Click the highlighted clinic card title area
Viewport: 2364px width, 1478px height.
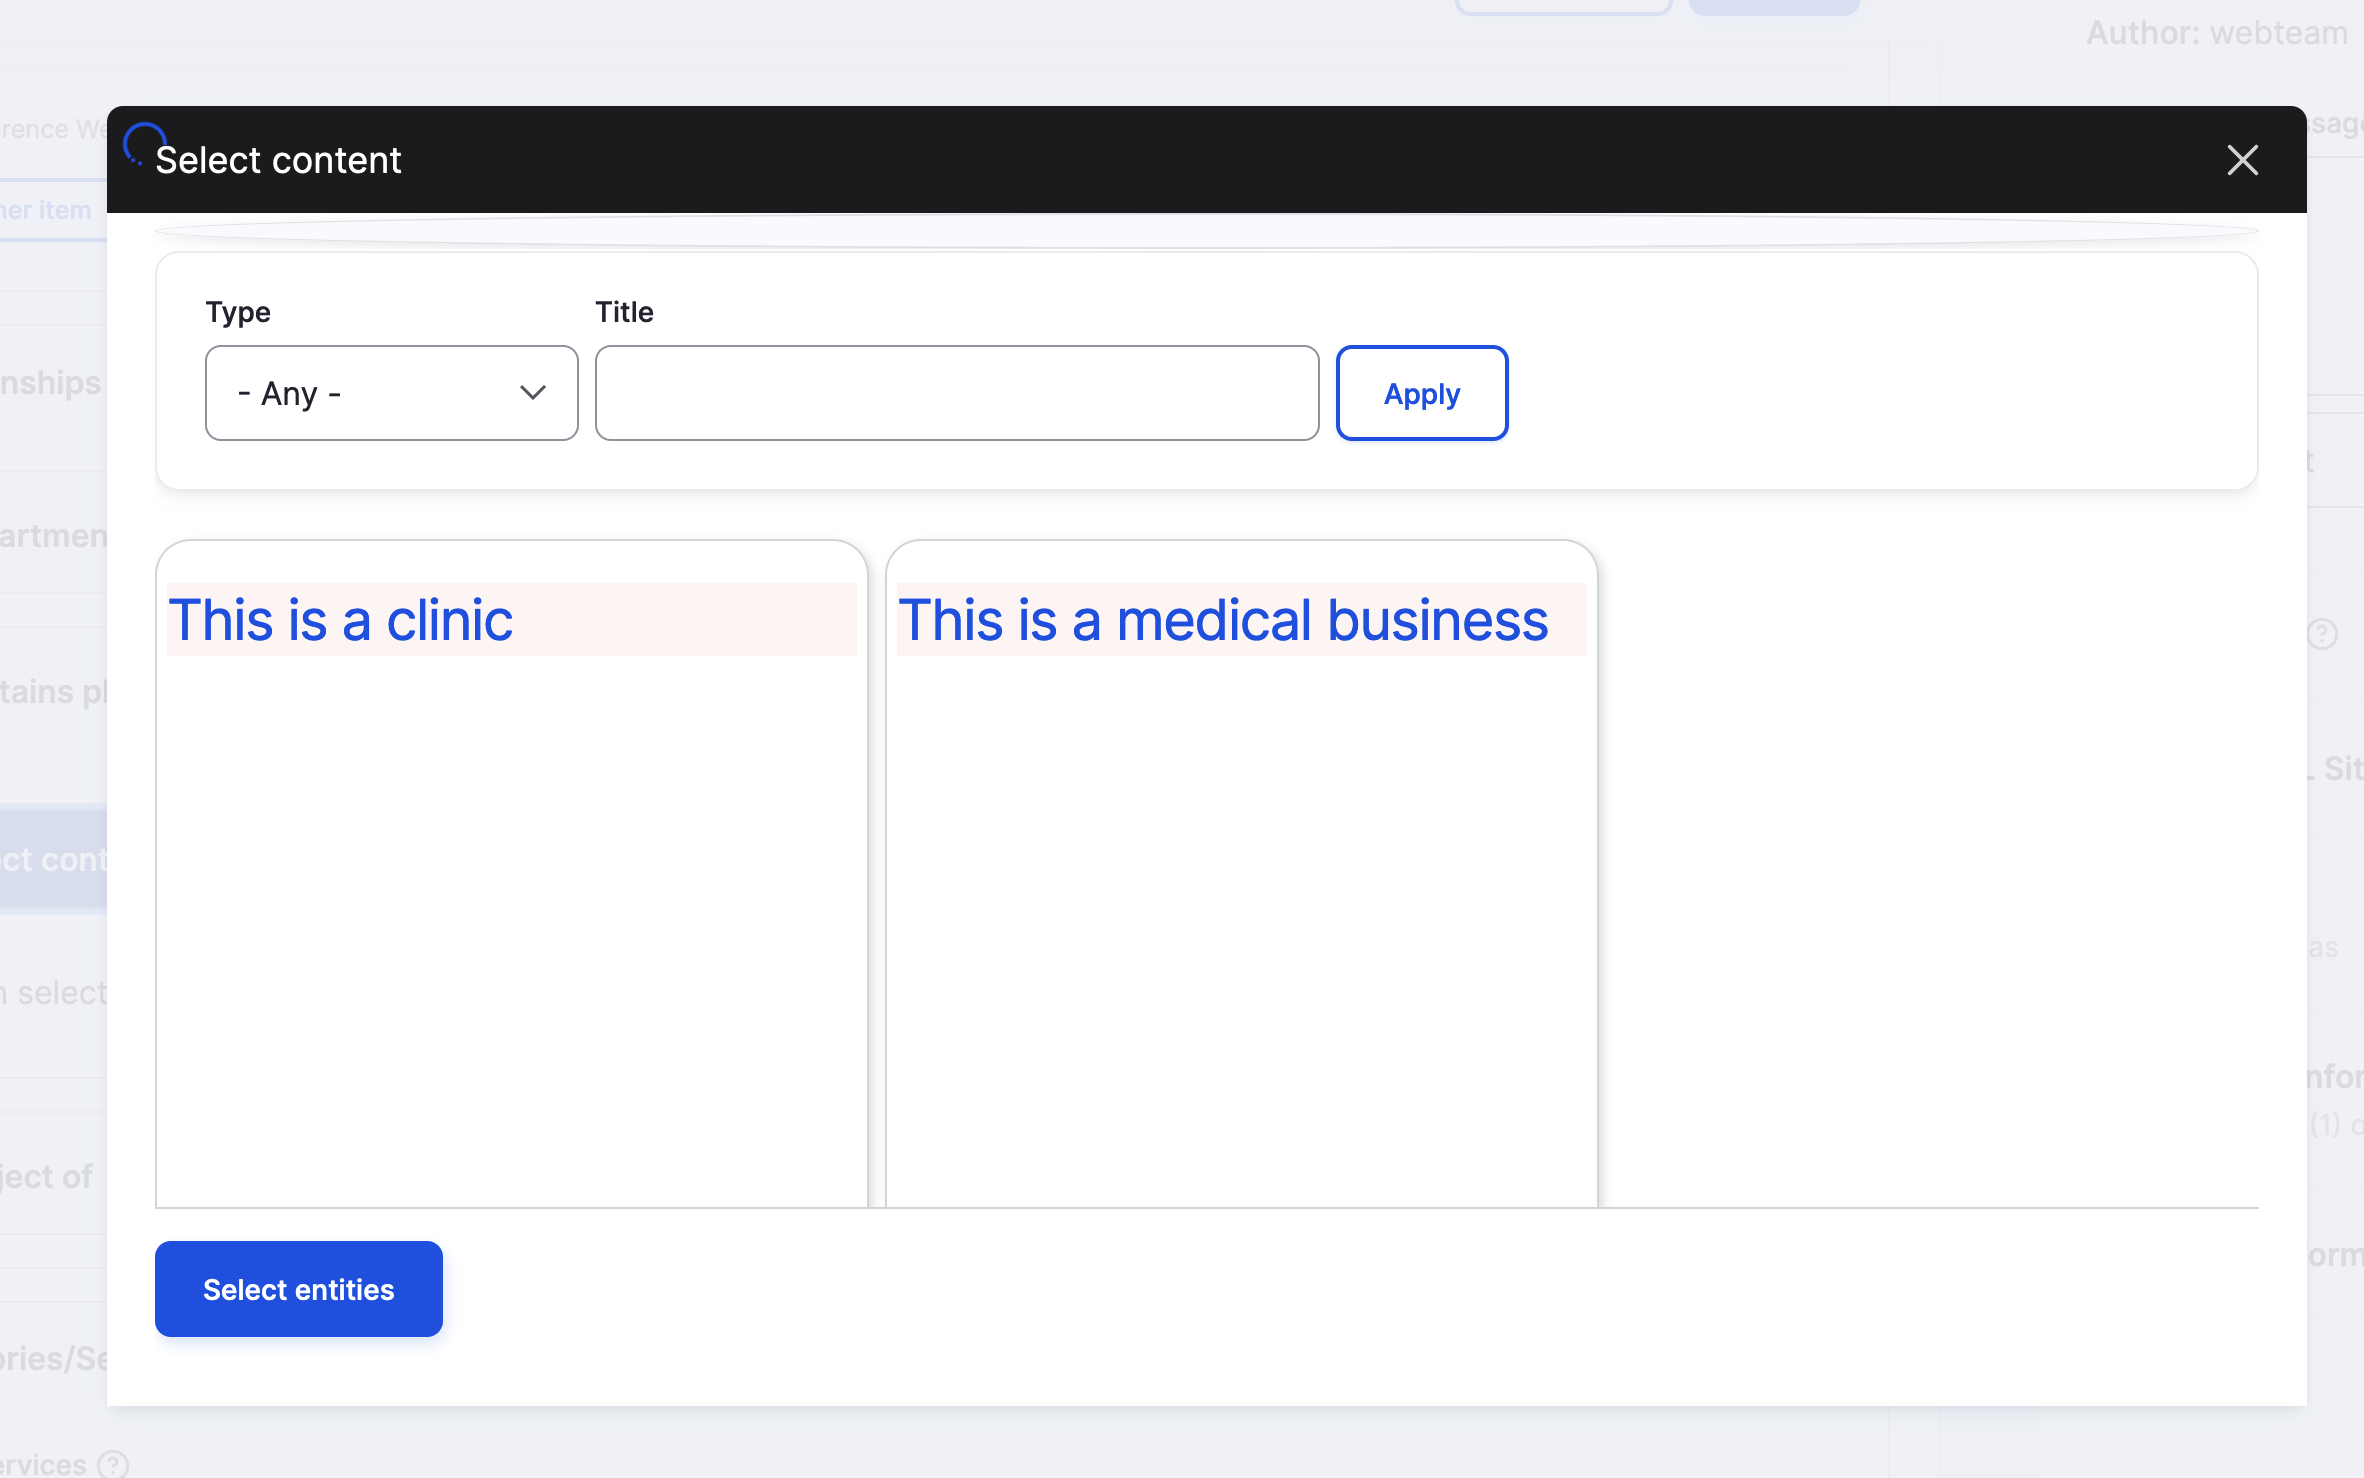[512, 619]
